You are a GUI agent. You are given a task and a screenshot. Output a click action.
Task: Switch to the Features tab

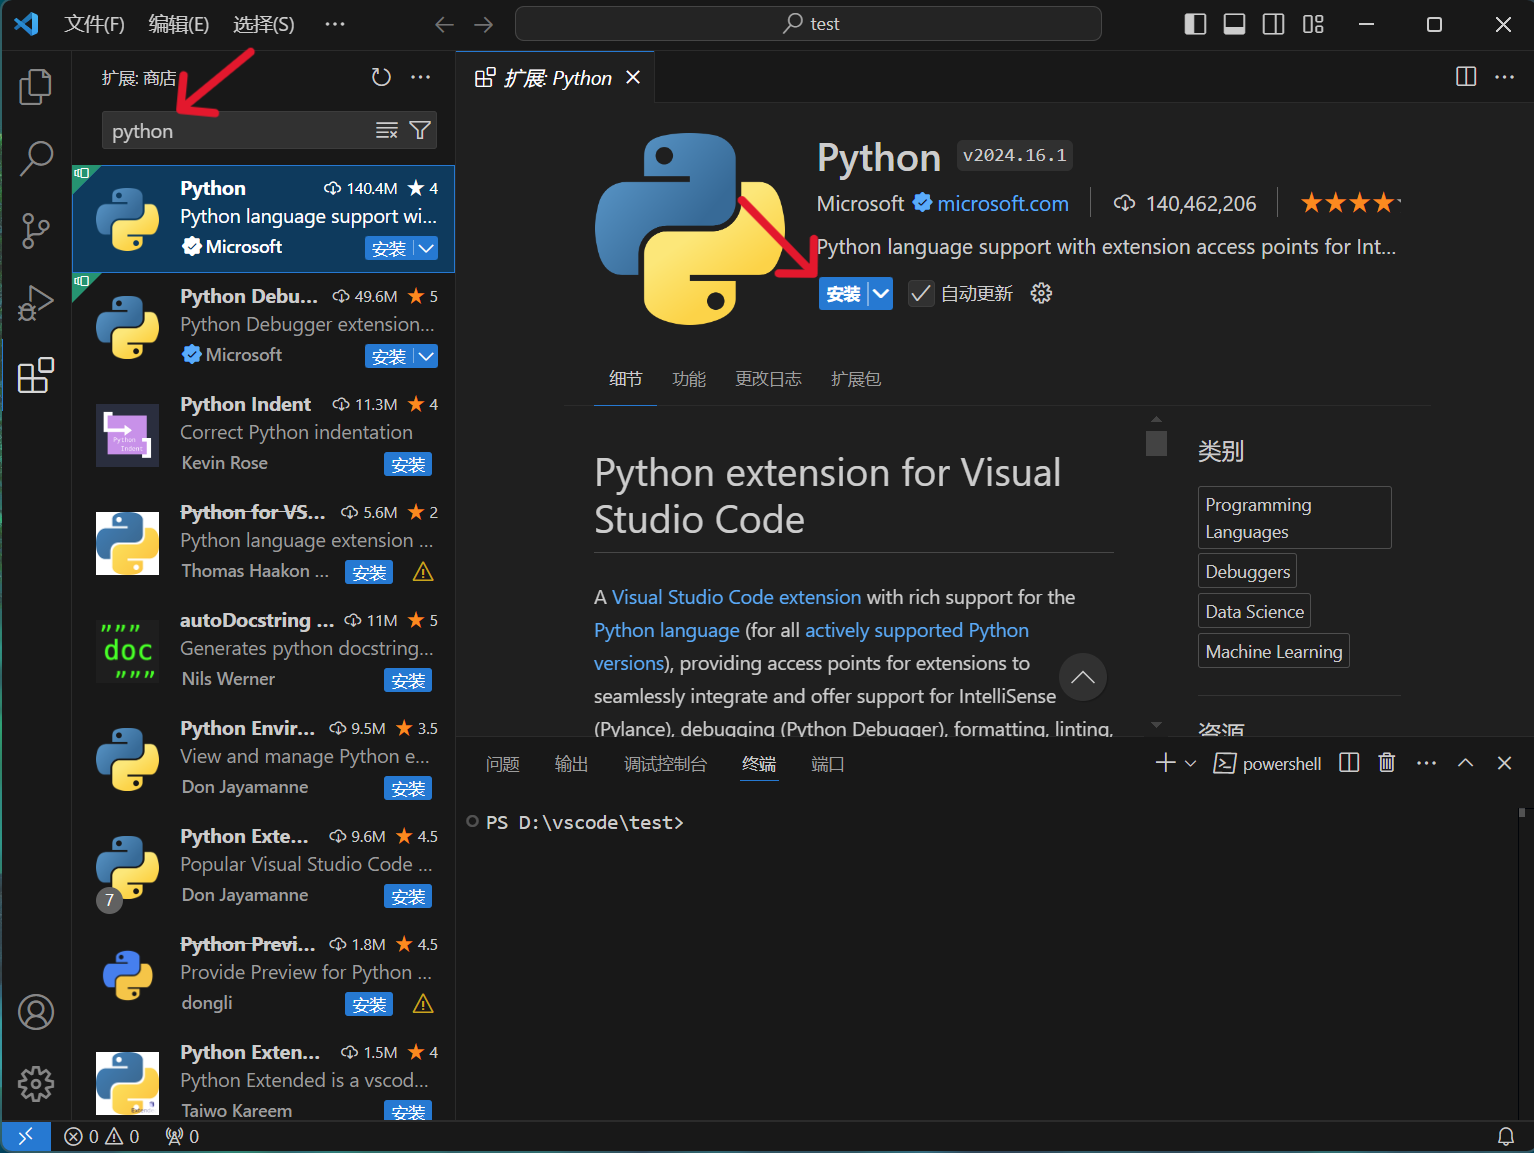(x=689, y=378)
